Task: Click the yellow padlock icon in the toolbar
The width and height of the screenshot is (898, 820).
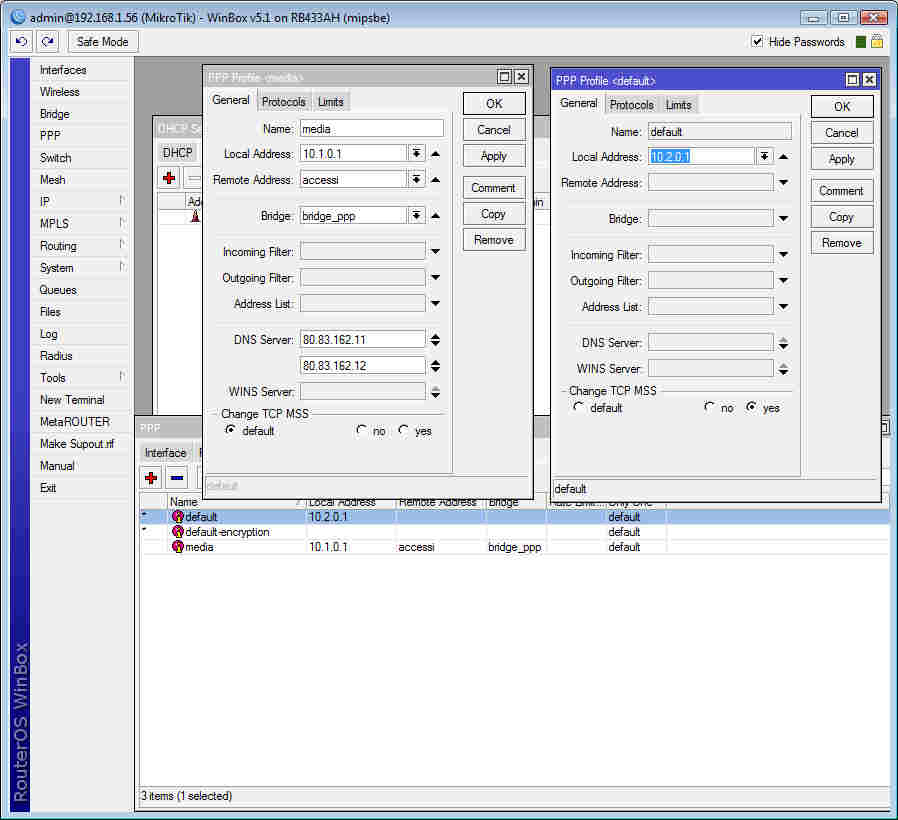Action: click(x=877, y=42)
